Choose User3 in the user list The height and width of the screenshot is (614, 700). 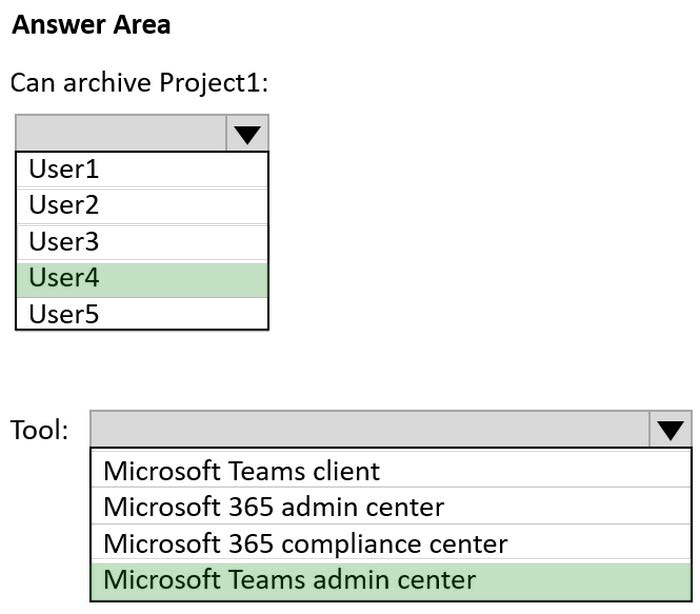[x=142, y=242]
